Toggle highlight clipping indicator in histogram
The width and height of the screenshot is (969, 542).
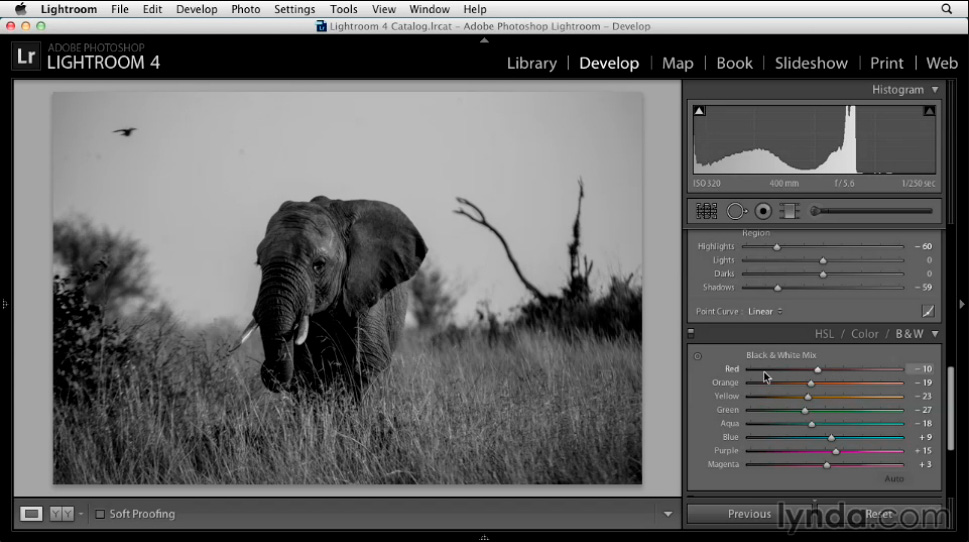tap(929, 111)
